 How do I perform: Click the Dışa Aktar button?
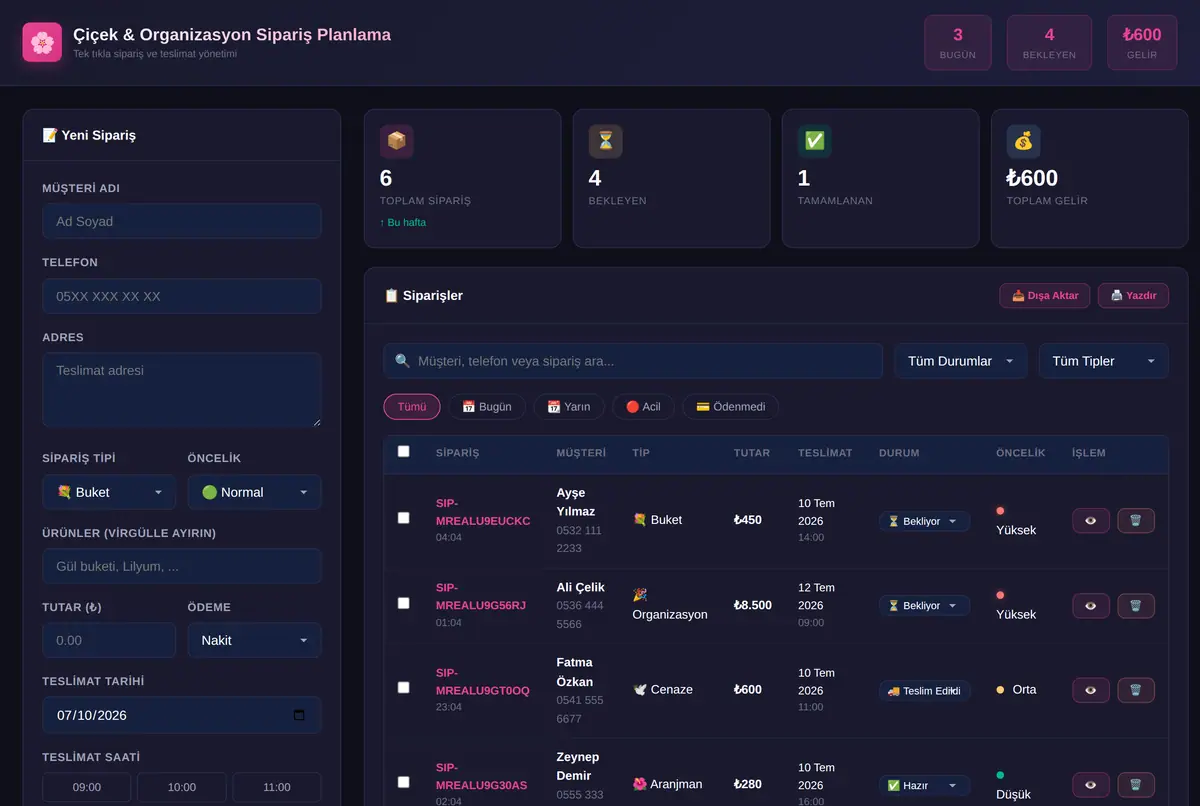click(1045, 296)
